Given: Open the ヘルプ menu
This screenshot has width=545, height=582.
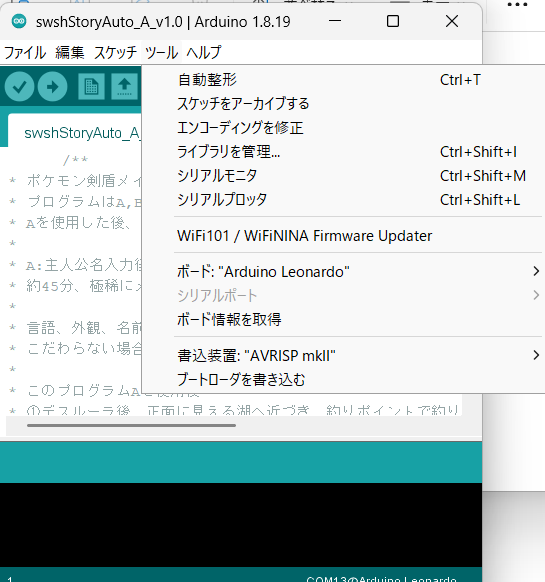Looking at the screenshot, I should (204, 52).
